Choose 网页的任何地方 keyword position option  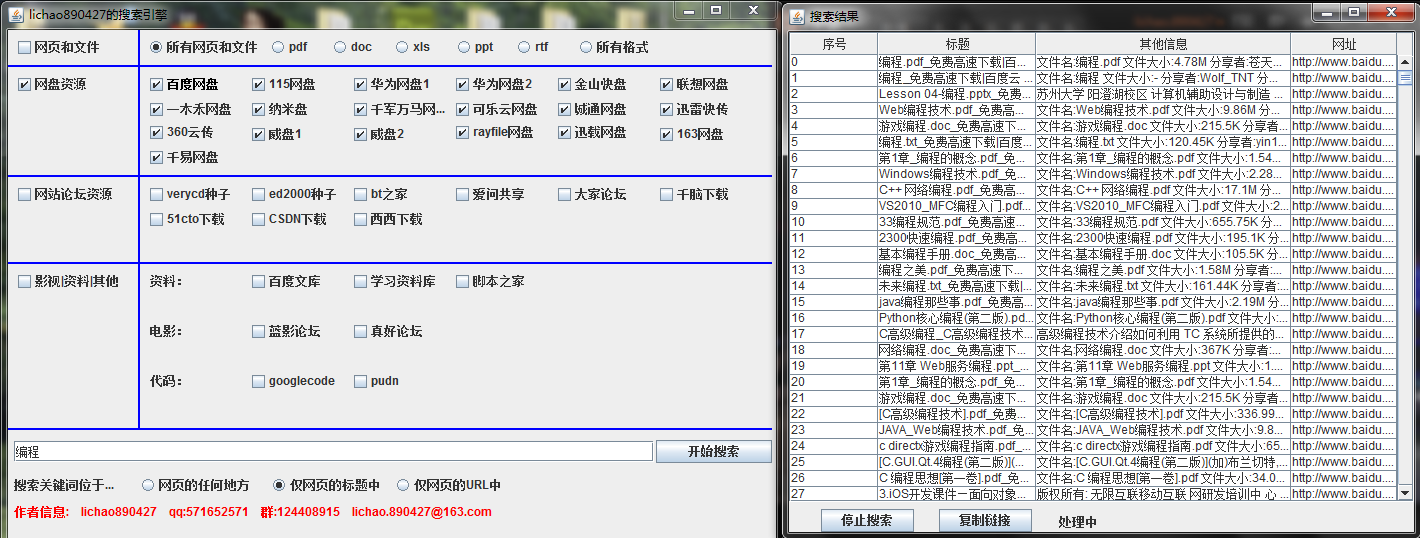tap(148, 485)
